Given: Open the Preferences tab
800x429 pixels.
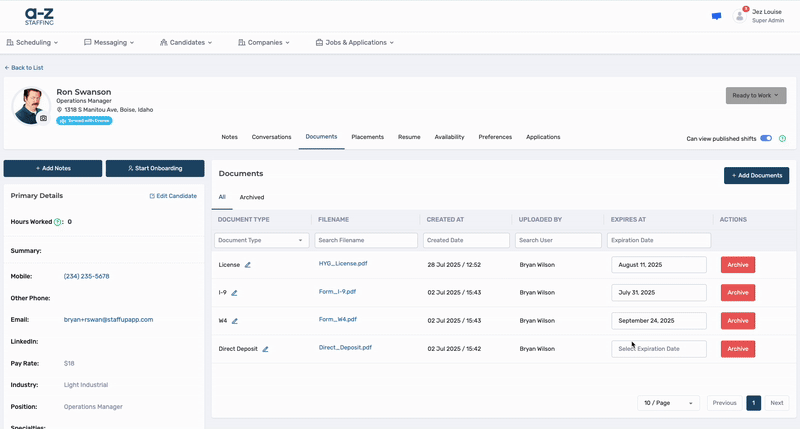Looking at the screenshot, I should (x=495, y=137).
